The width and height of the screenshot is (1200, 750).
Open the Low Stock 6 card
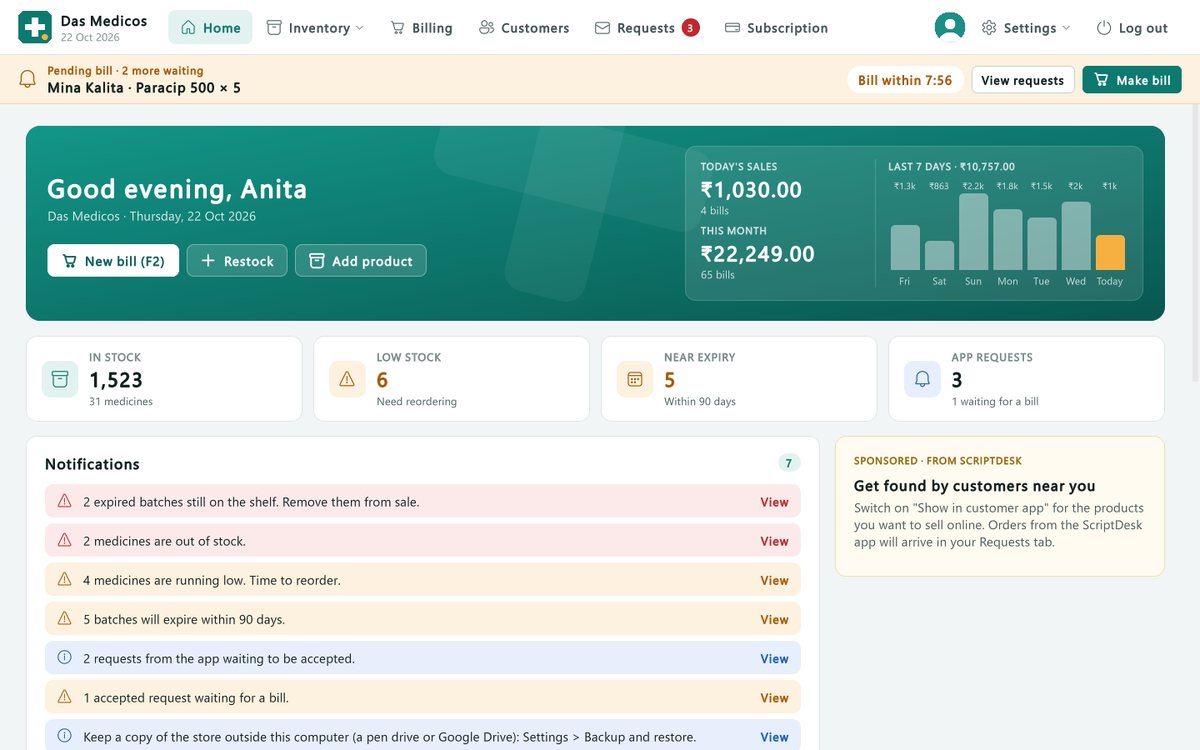451,379
